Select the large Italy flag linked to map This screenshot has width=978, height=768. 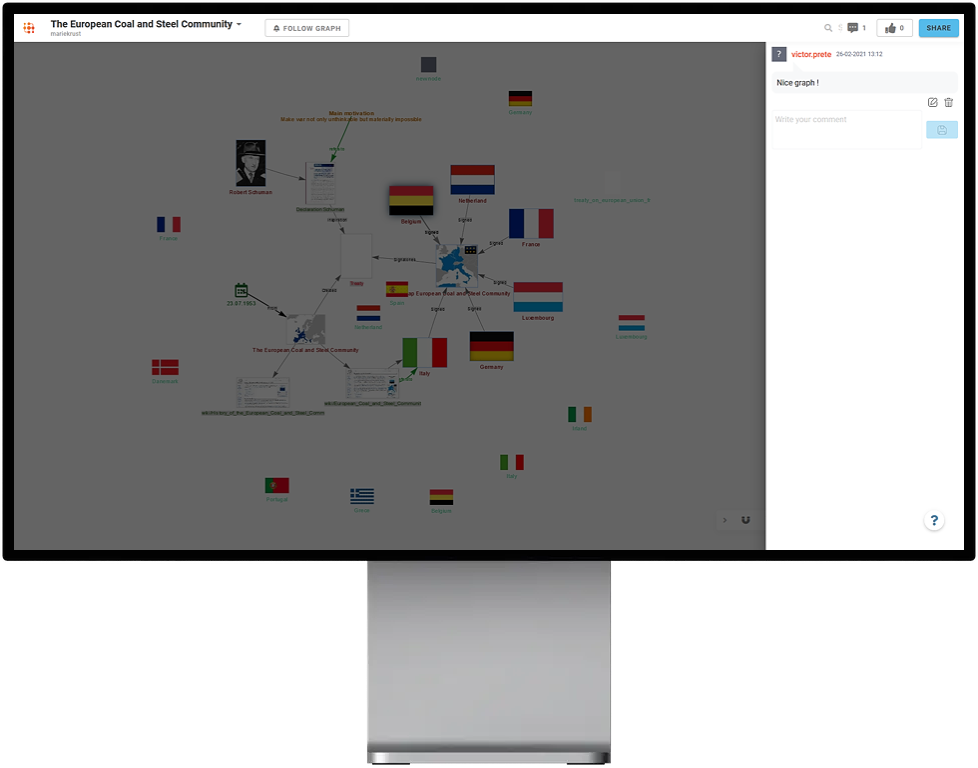425,352
